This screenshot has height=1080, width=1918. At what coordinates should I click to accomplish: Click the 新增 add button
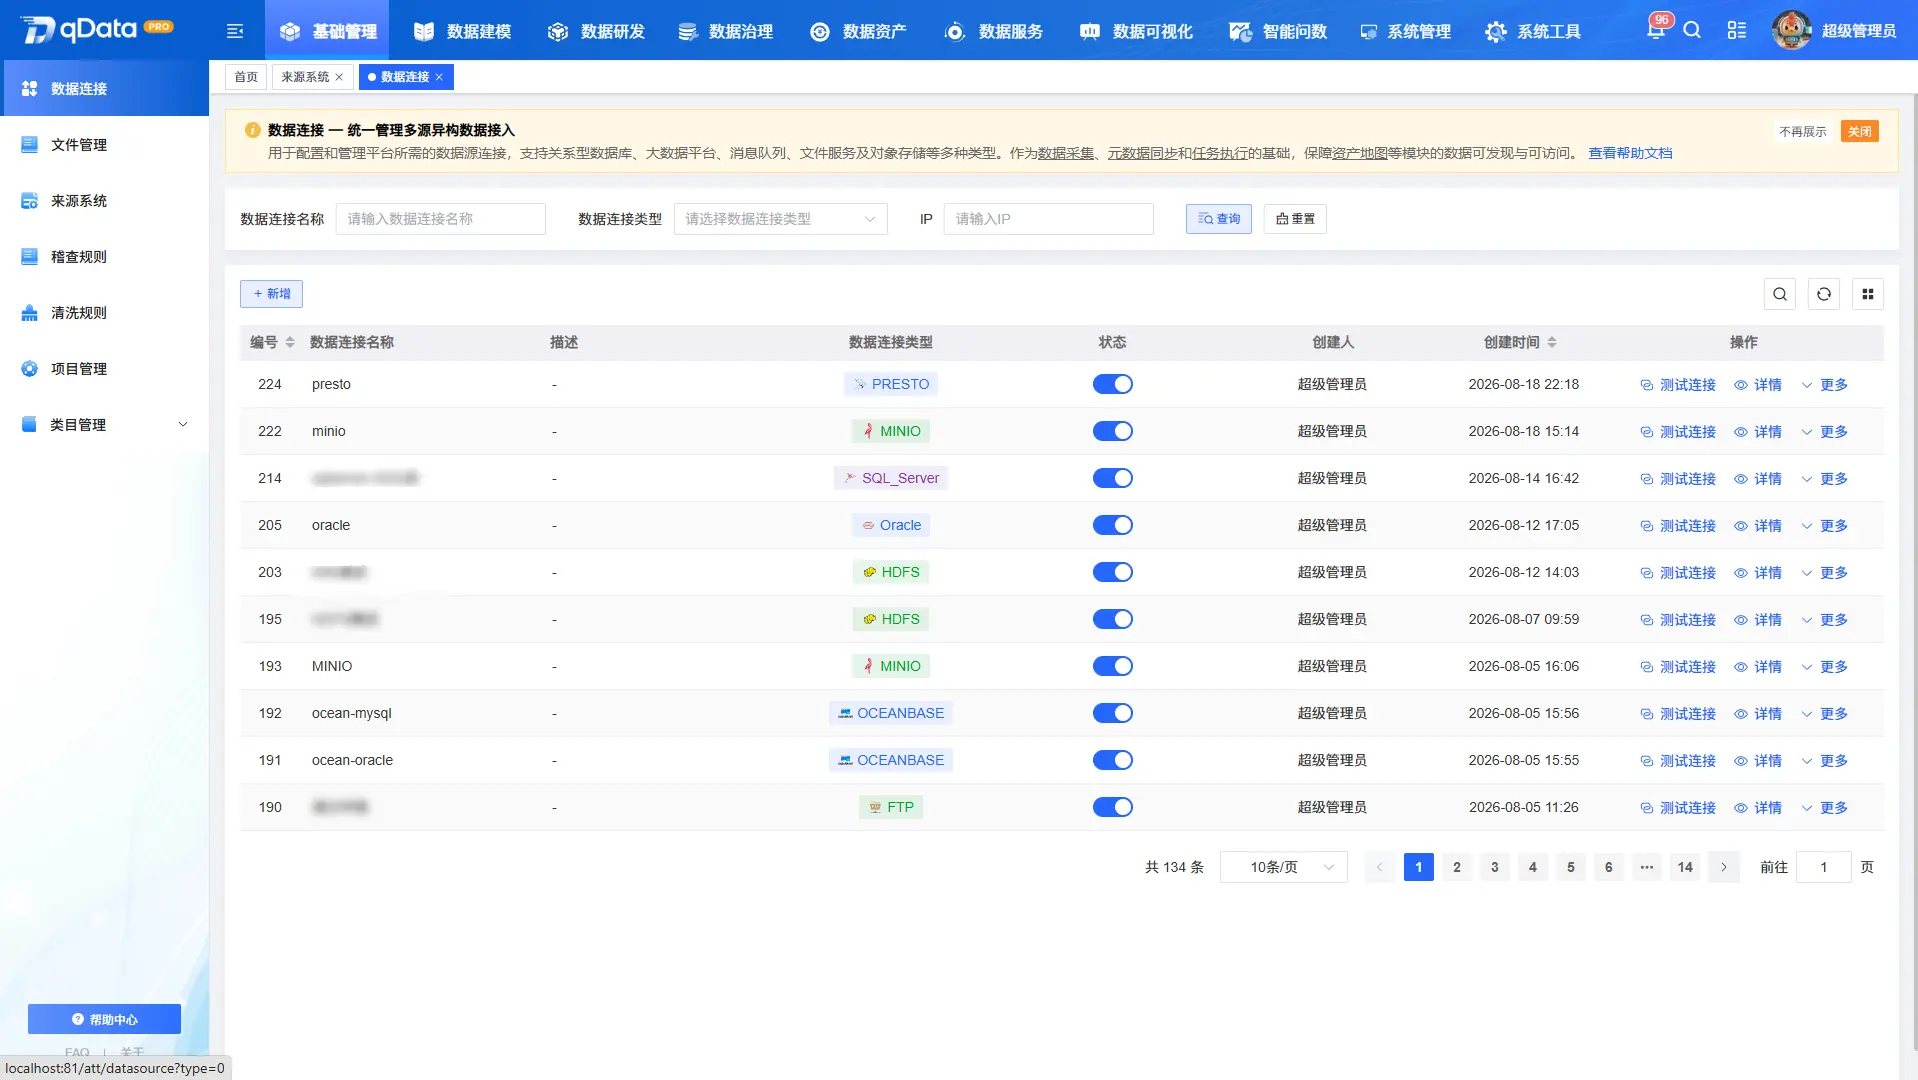pos(271,294)
